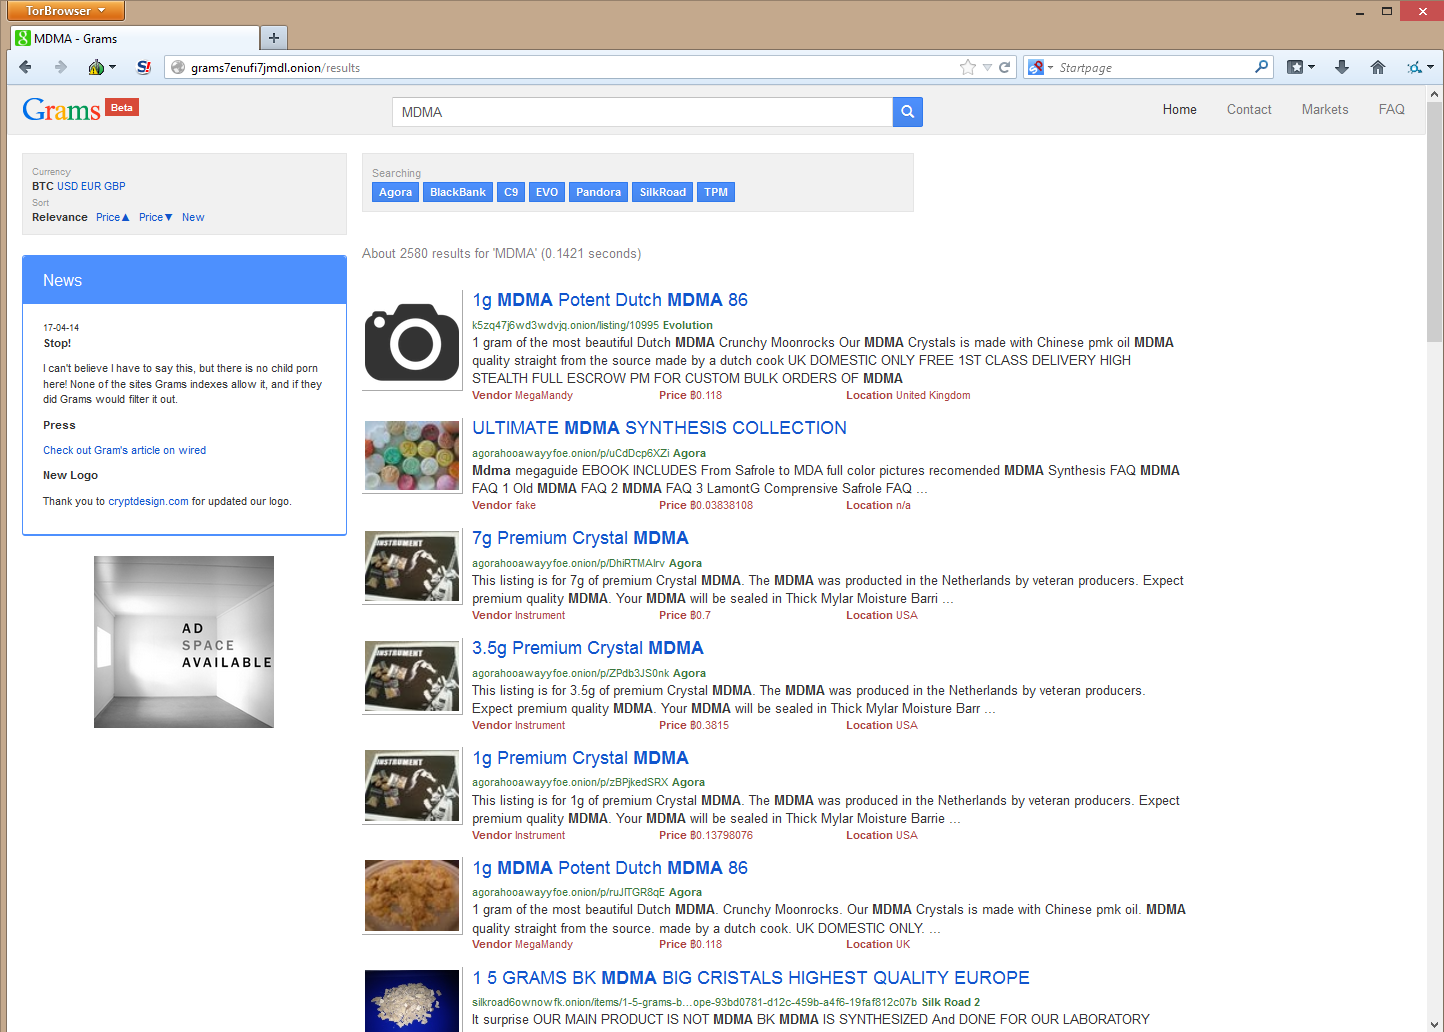This screenshot has width=1444, height=1032.
Task: Sort by Price ascending
Action: pos(113,217)
